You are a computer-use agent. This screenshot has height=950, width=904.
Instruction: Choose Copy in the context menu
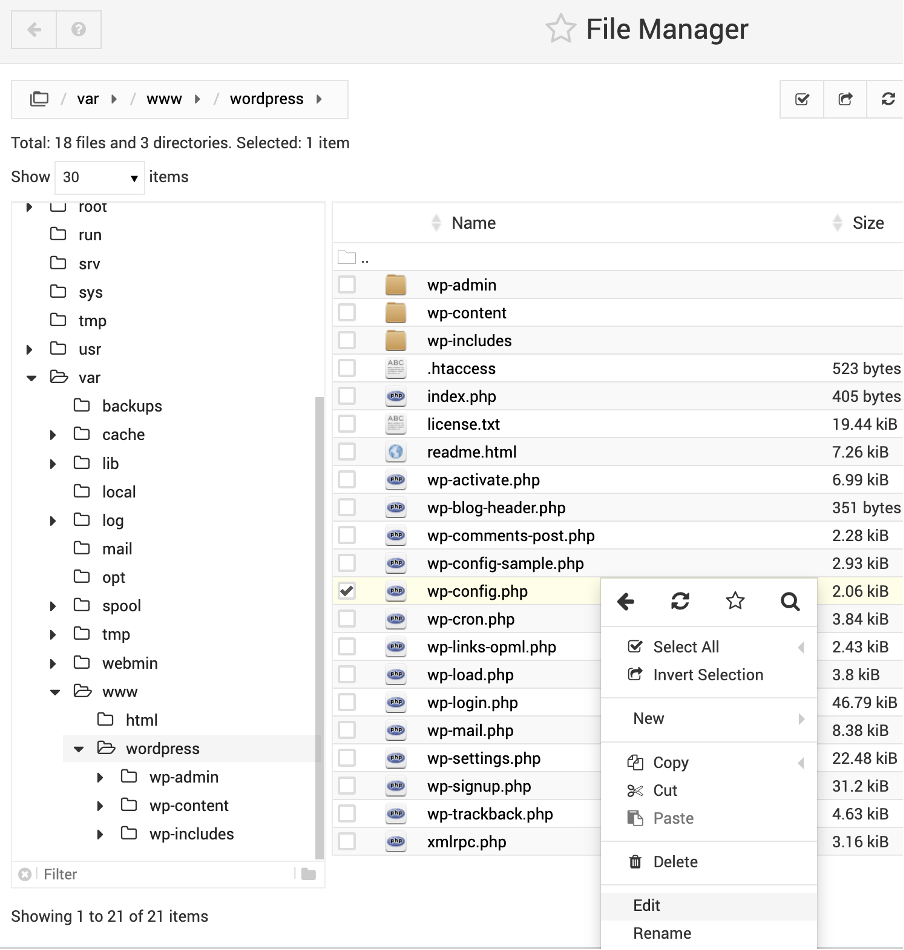[708, 762]
